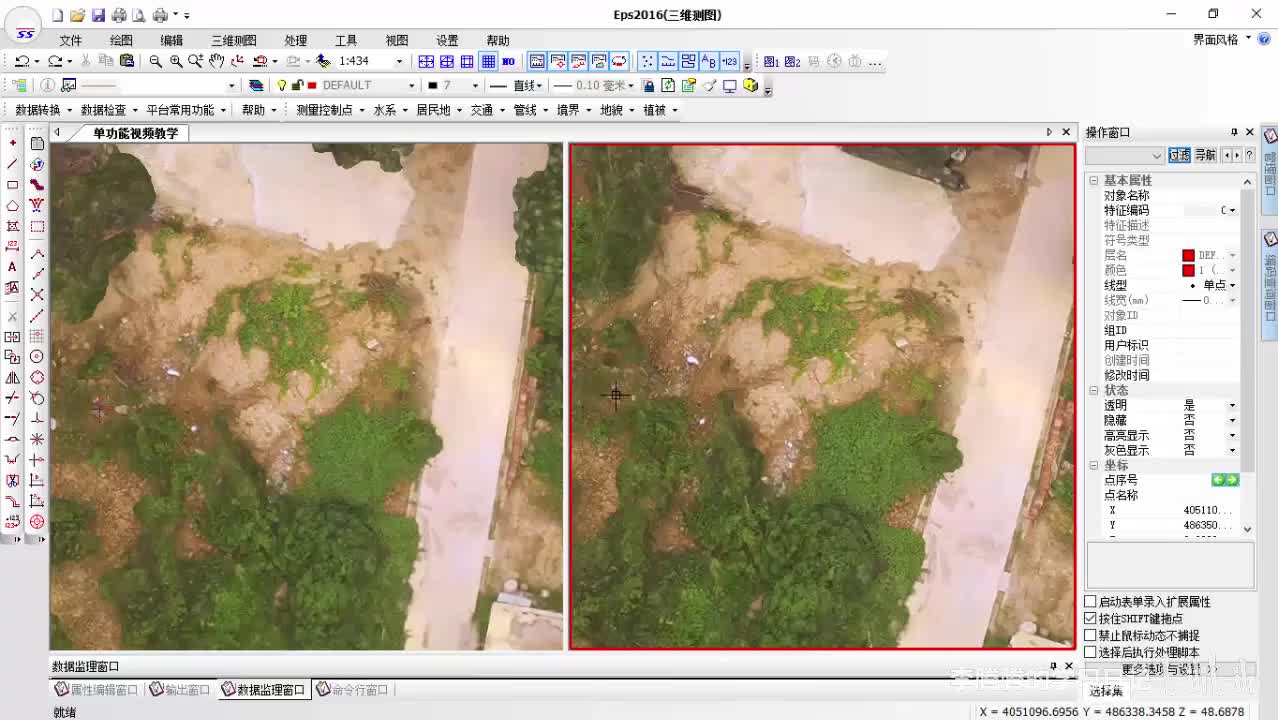Click the layer lock icon
This screenshot has width=1278, height=720.
(297, 86)
